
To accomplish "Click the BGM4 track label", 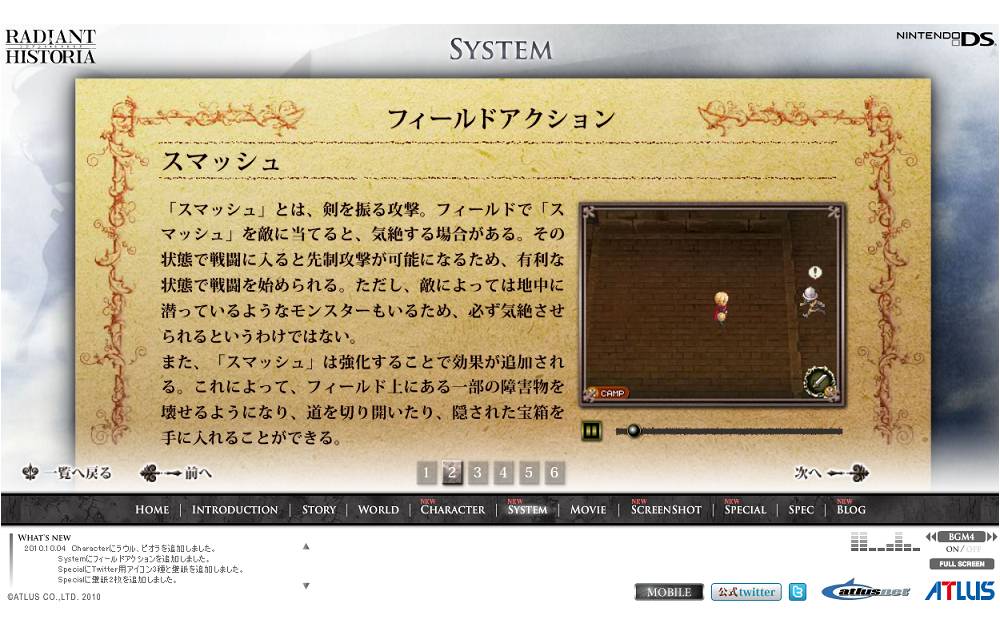I will 961,537.
